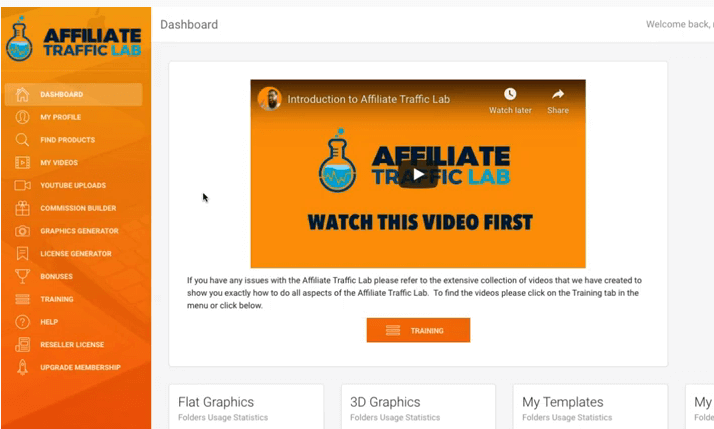Open the 3D Graphics statistics card
The image size is (714, 429).
418,406
